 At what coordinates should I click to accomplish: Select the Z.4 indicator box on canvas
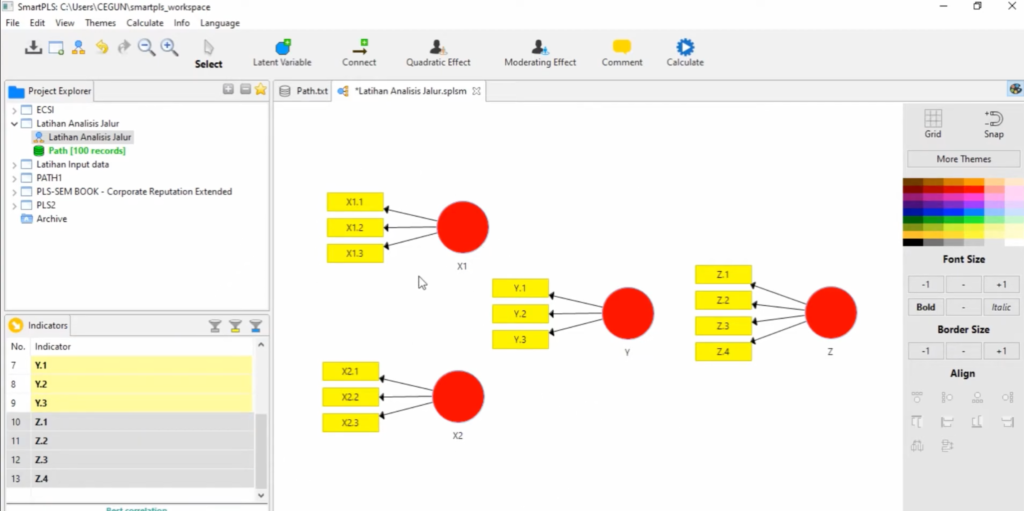pos(723,352)
